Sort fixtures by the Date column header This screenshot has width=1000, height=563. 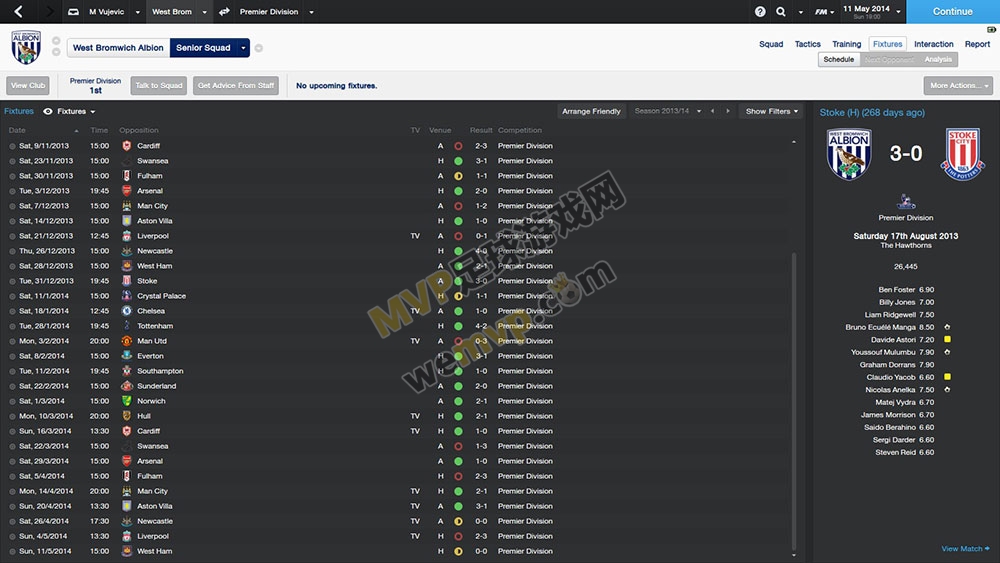[17, 130]
